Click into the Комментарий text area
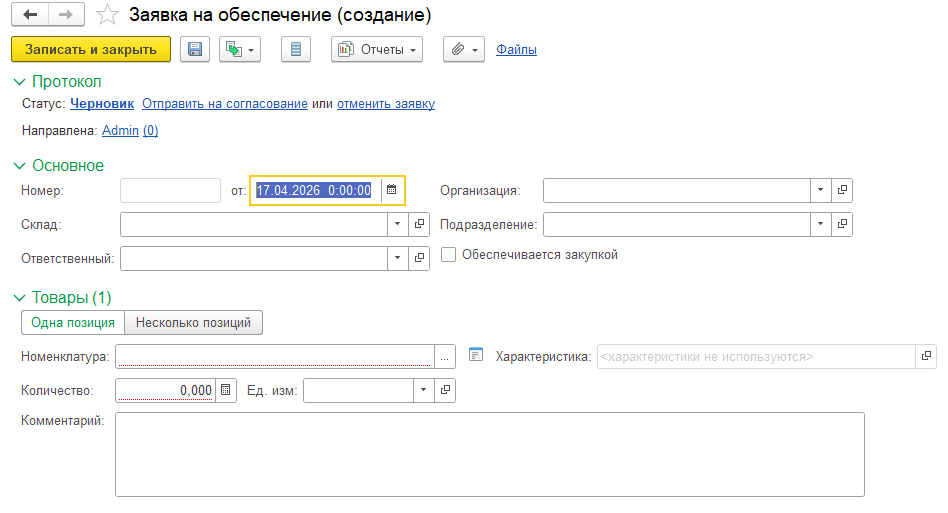Screen dimensions: 948x513 click(x=489, y=454)
